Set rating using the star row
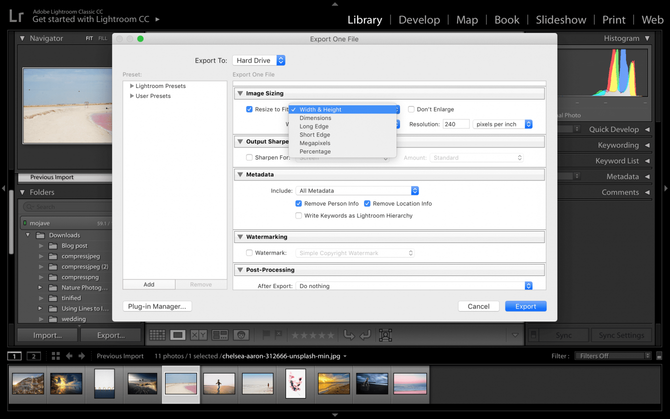The height and width of the screenshot is (419, 670). tap(313, 335)
